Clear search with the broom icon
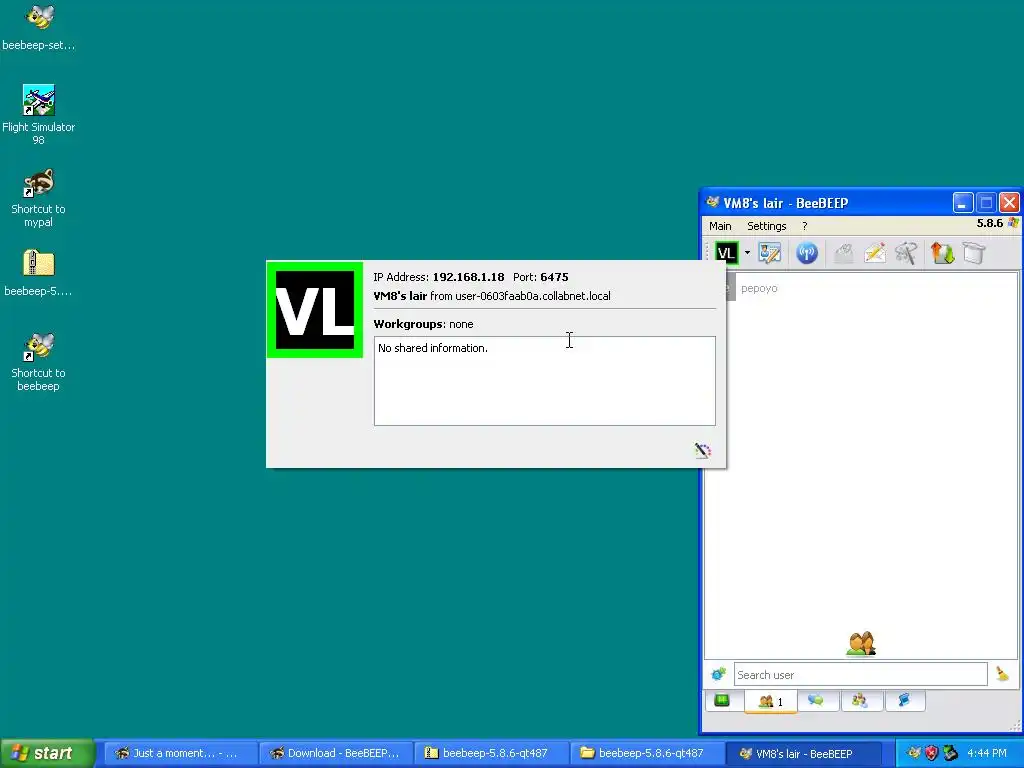The width and height of the screenshot is (1024, 768). 1002,674
